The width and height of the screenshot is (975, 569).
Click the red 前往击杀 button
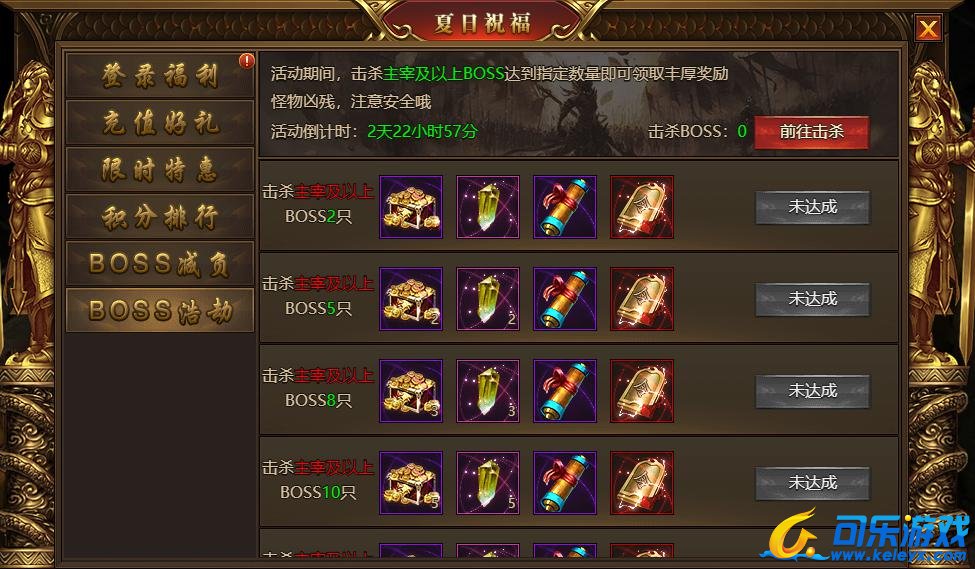[x=811, y=132]
